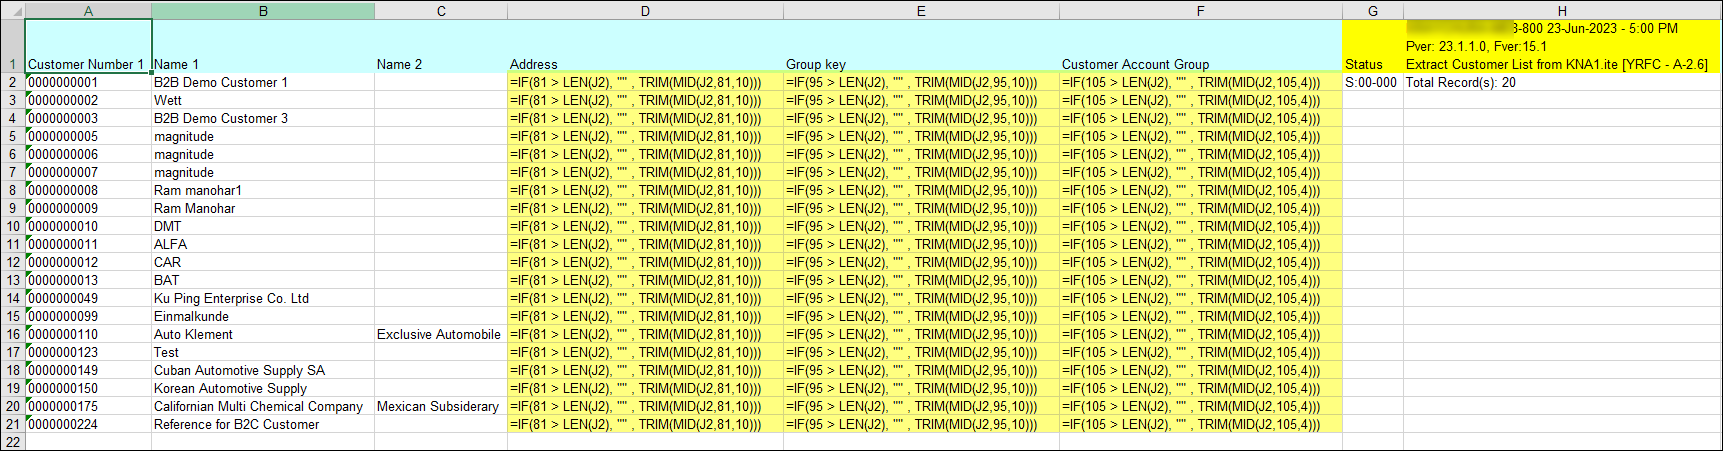This screenshot has height=451, width=1723.
Task: Select row 21 header
Action: coord(13,424)
